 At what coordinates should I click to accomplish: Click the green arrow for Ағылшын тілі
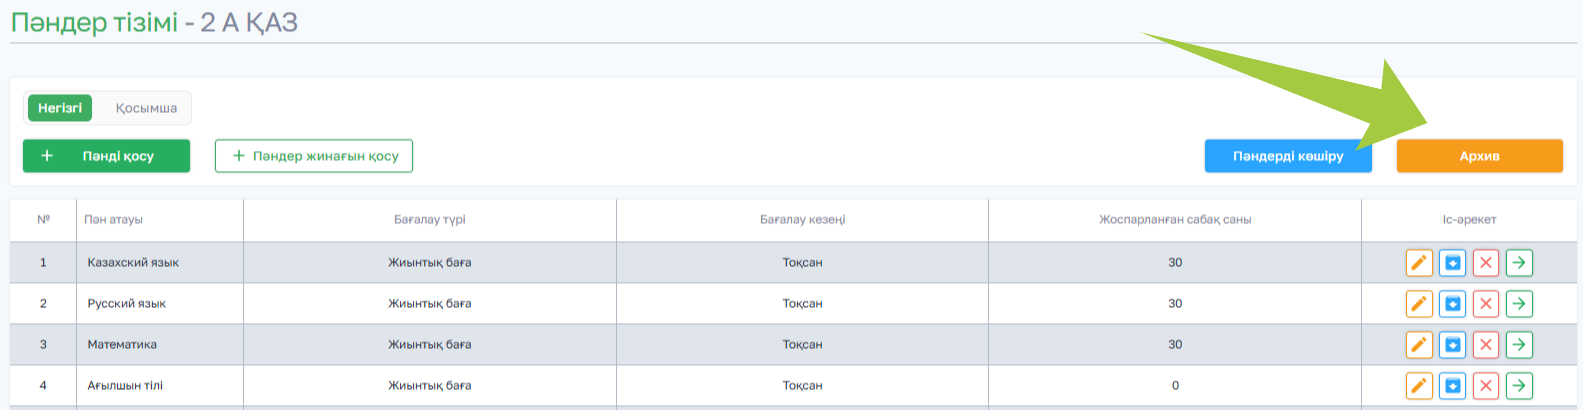click(x=1519, y=386)
